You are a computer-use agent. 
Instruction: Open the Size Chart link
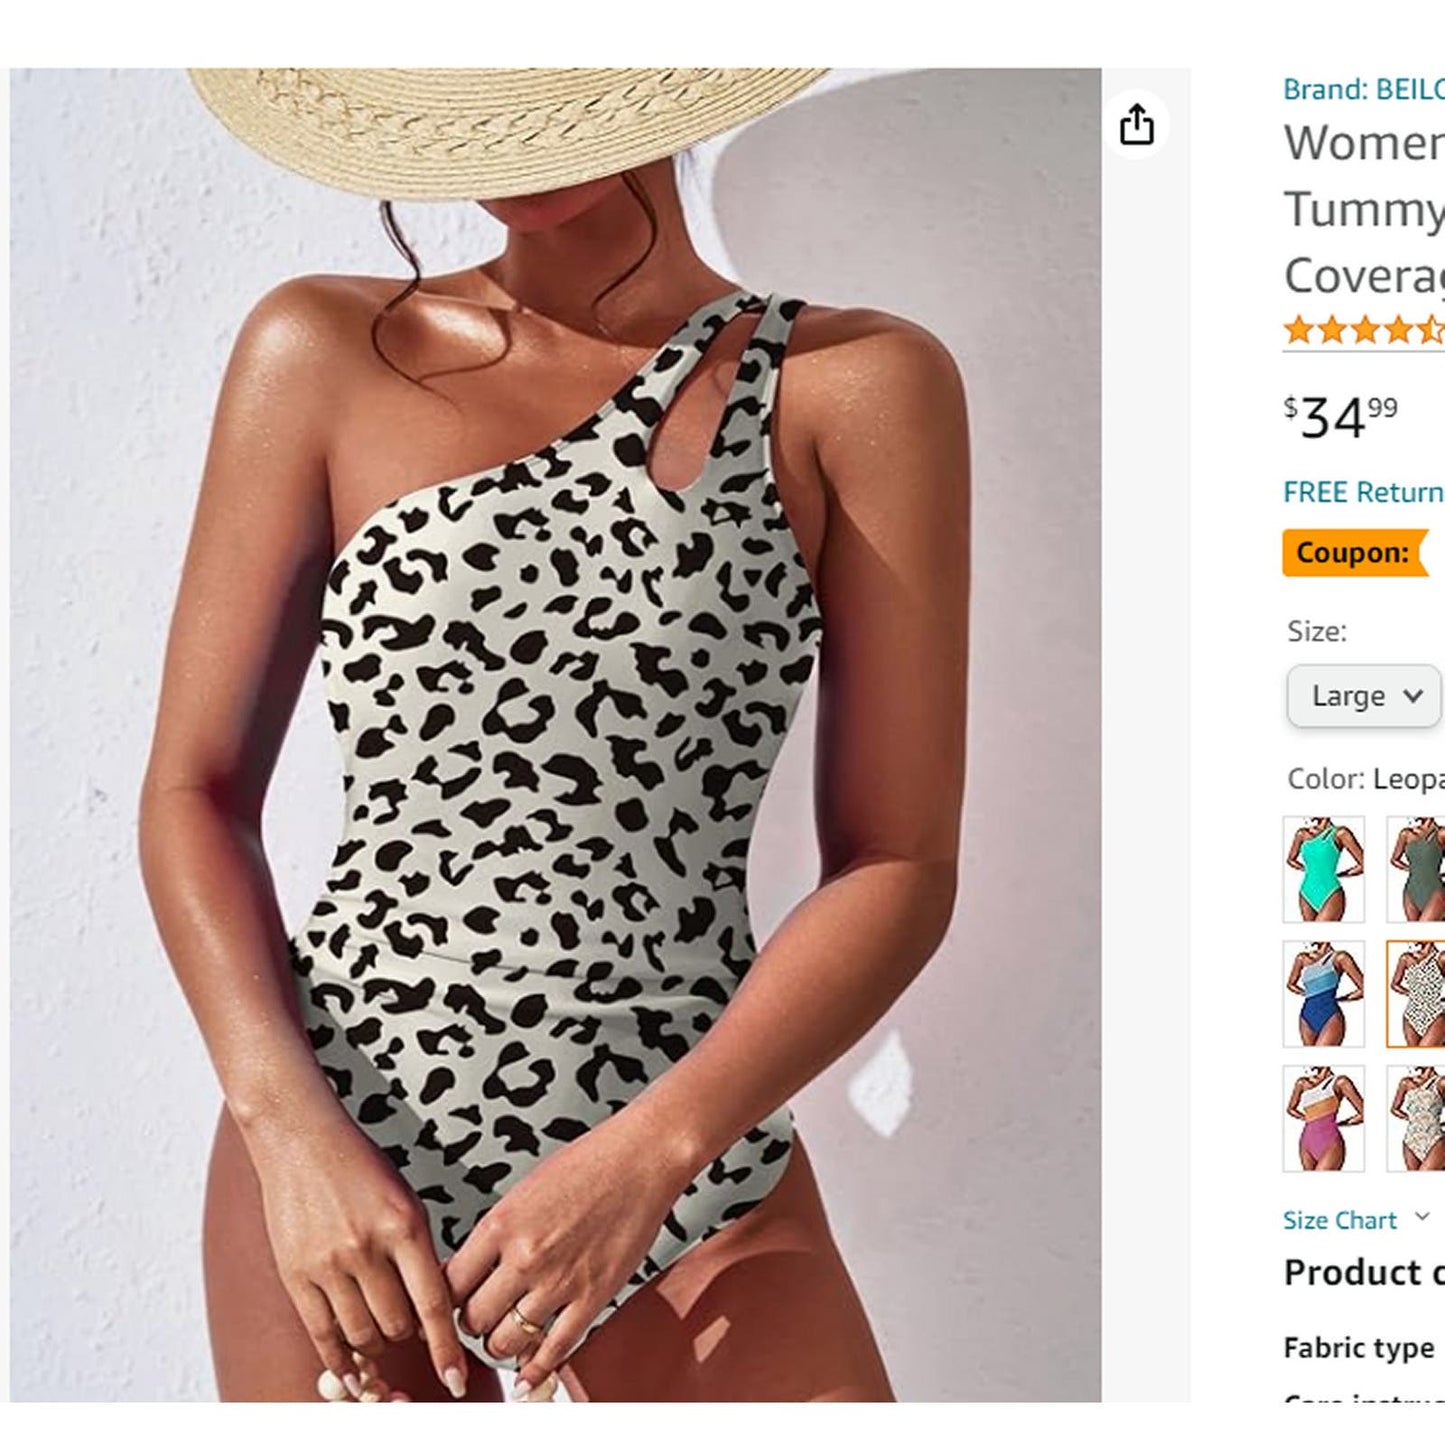point(1340,1220)
